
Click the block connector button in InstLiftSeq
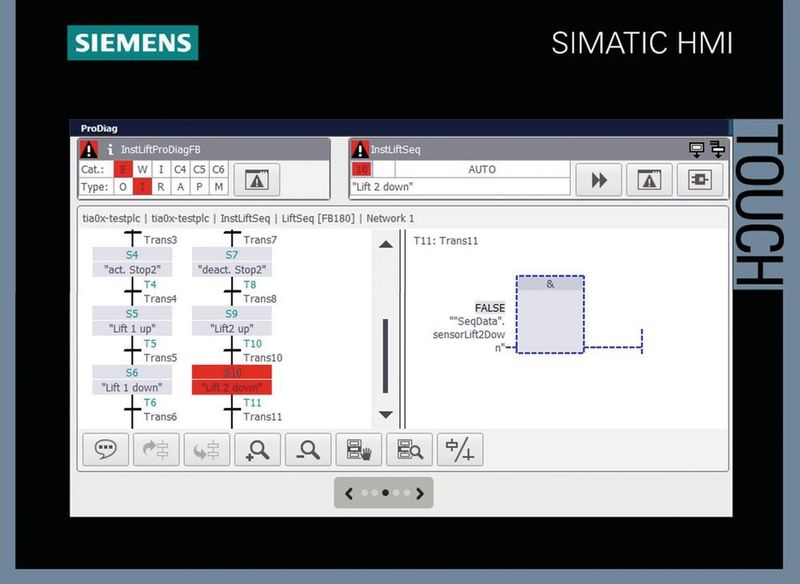tap(699, 180)
